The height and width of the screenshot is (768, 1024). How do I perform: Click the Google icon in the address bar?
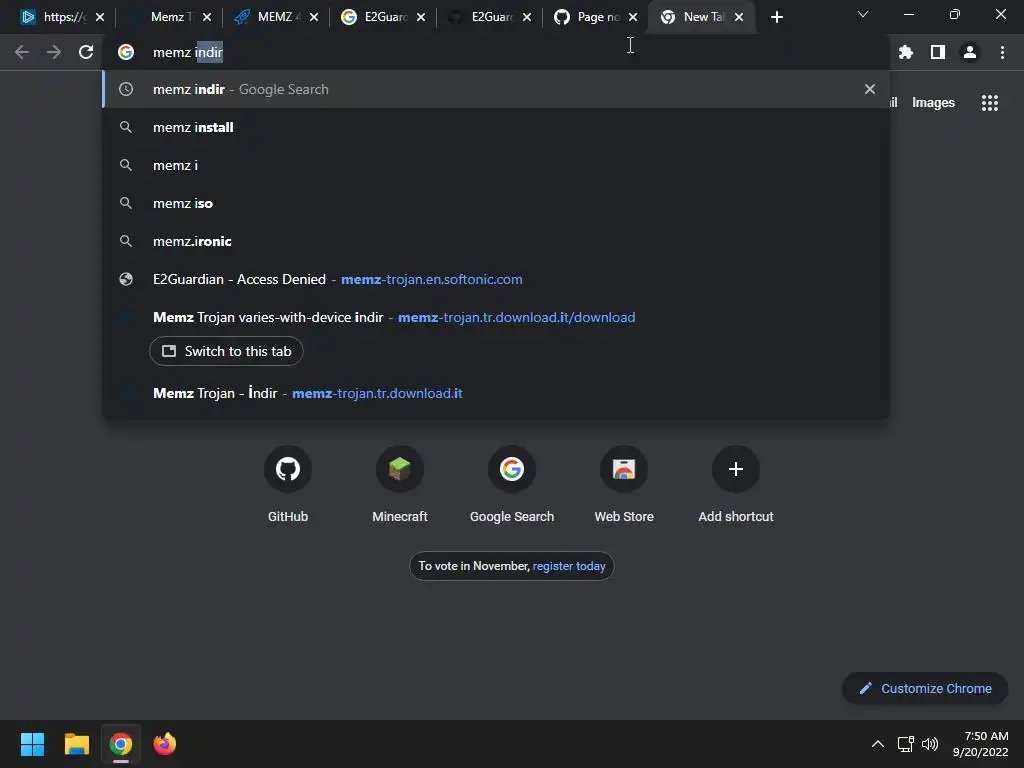126,52
